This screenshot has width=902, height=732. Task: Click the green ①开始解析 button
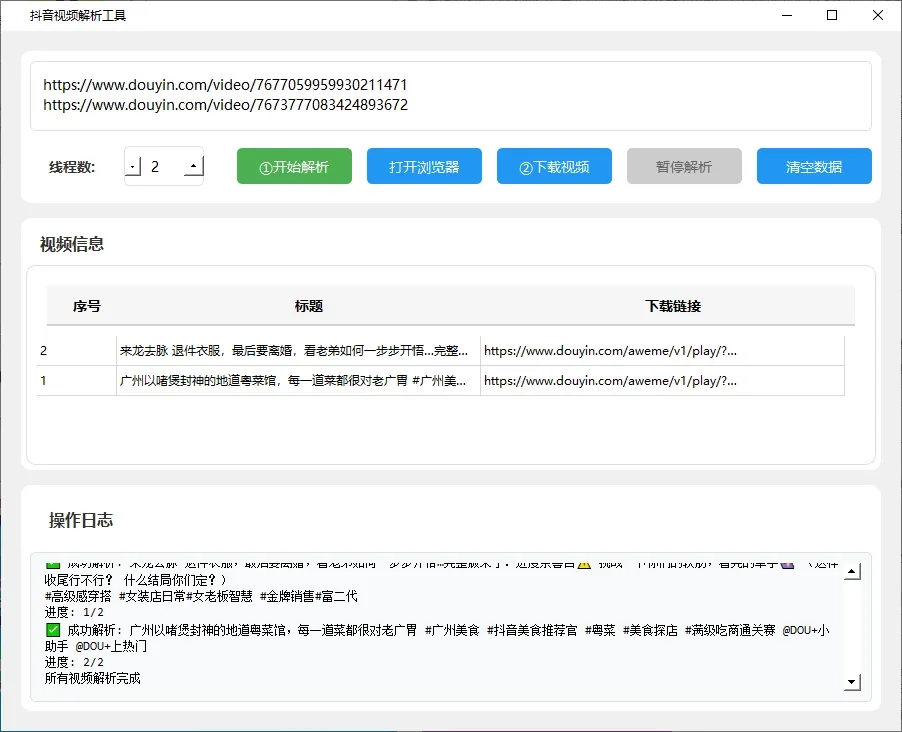tap(294, 166)
